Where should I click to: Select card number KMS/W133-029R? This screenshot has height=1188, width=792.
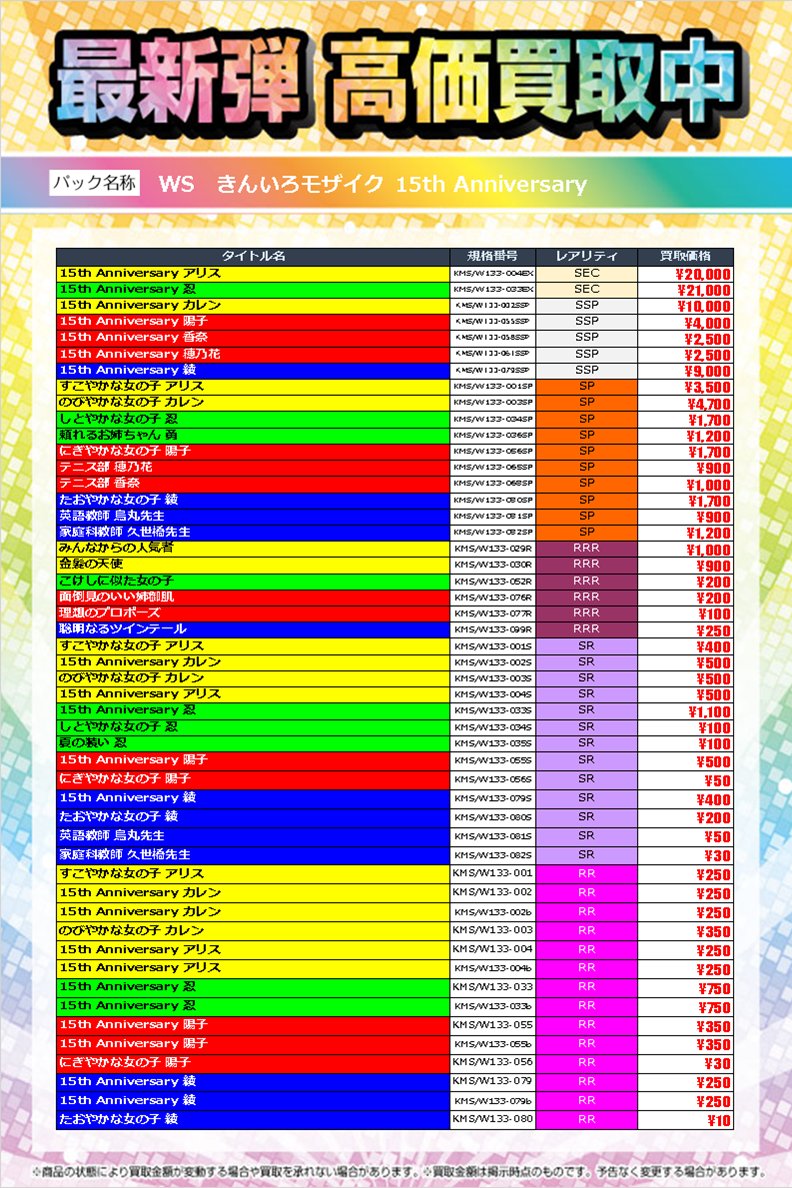pos(493,549)
